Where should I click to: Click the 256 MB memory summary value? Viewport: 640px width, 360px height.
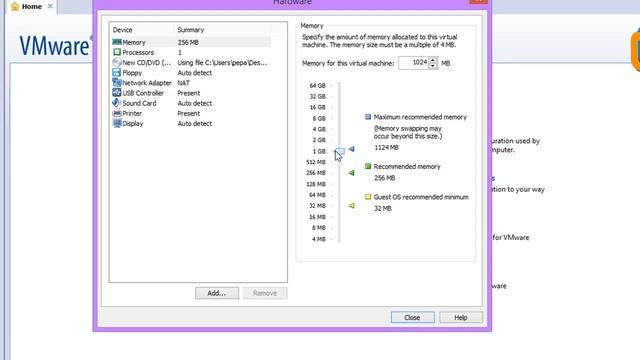(x=188, y=42)
